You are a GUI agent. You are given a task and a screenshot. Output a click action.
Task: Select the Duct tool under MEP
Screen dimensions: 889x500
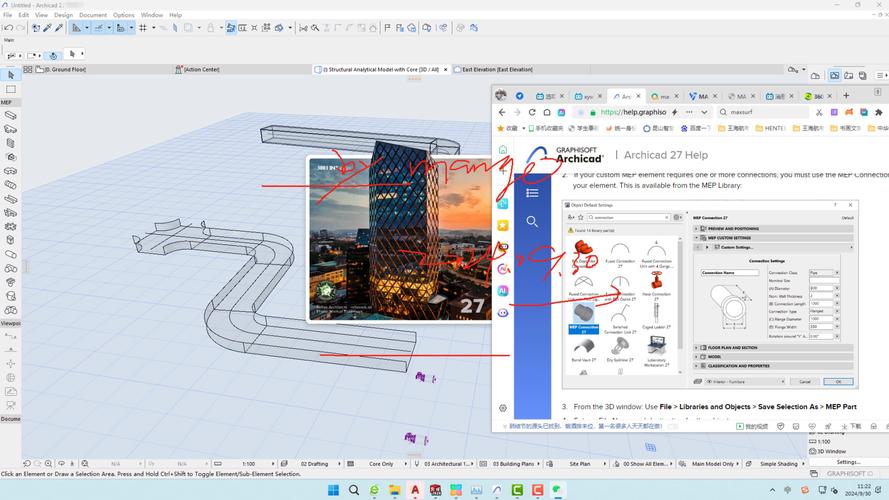coord(11,115)
